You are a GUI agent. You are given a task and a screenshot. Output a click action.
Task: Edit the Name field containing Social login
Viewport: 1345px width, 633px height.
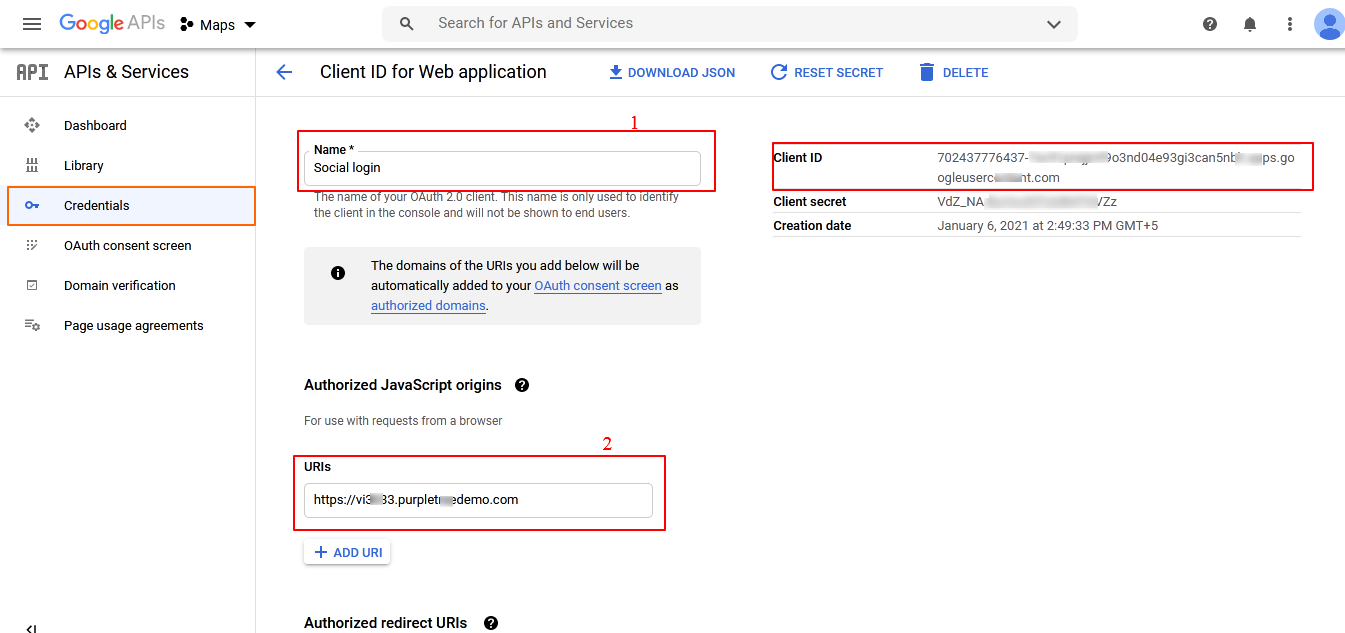click(x=502, y=167)
